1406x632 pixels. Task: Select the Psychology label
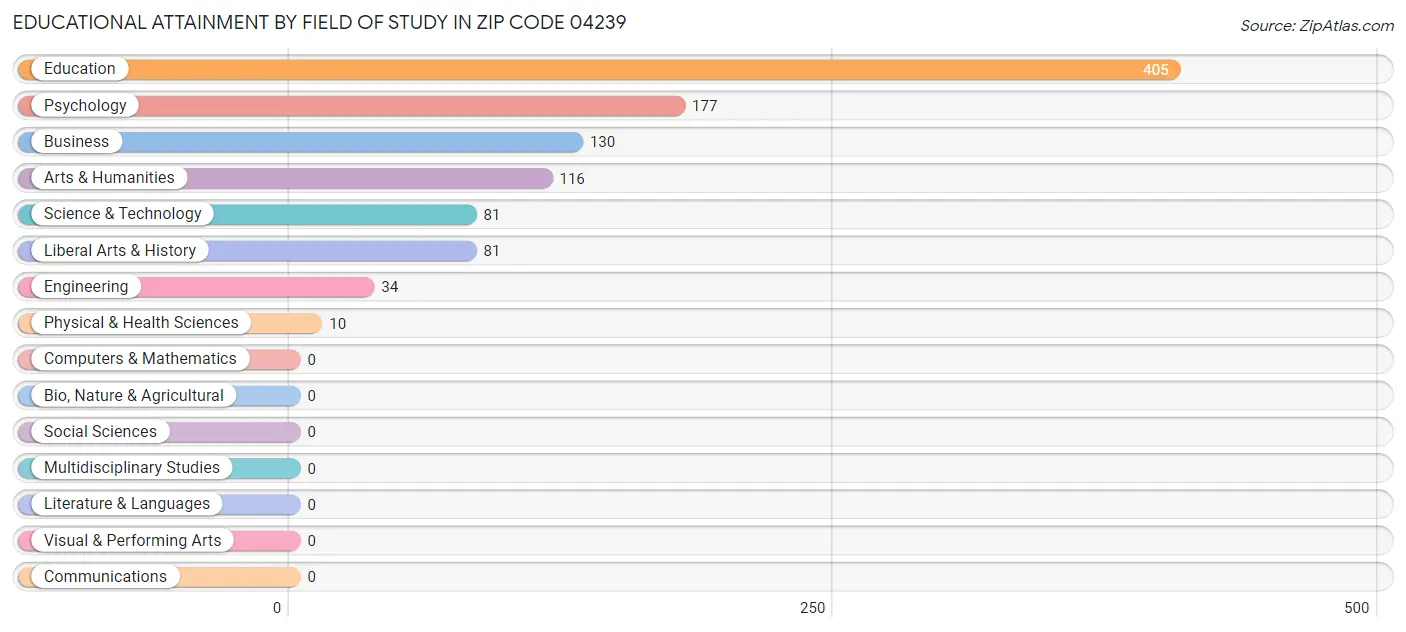click(x=85, y=105)
